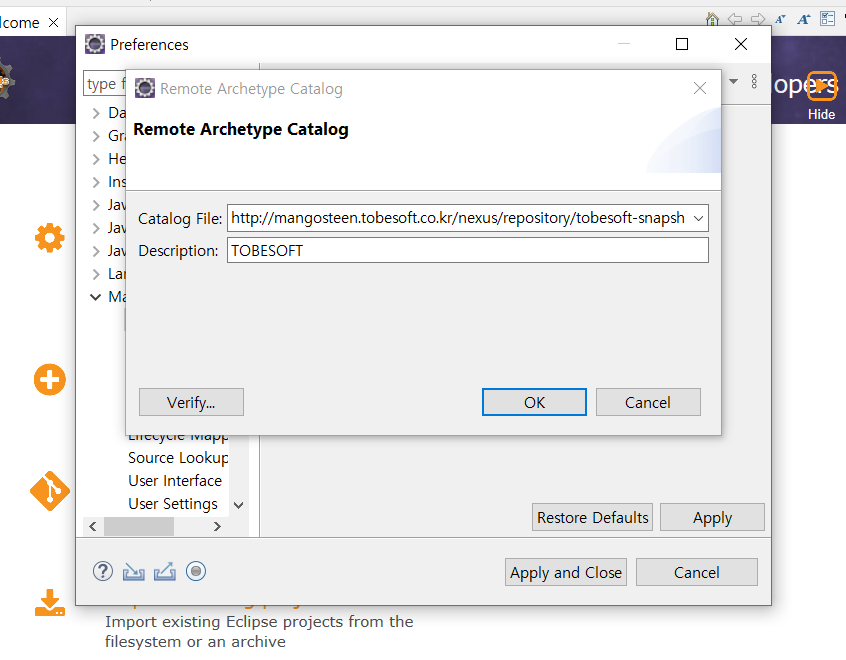
Task: Close the Welcome tab
Action: click(x=53, y=23)
